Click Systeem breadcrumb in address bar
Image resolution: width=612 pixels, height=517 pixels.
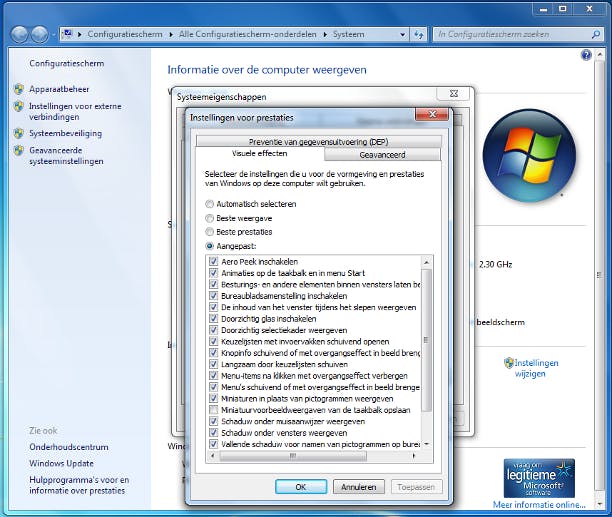click(348, 34)
